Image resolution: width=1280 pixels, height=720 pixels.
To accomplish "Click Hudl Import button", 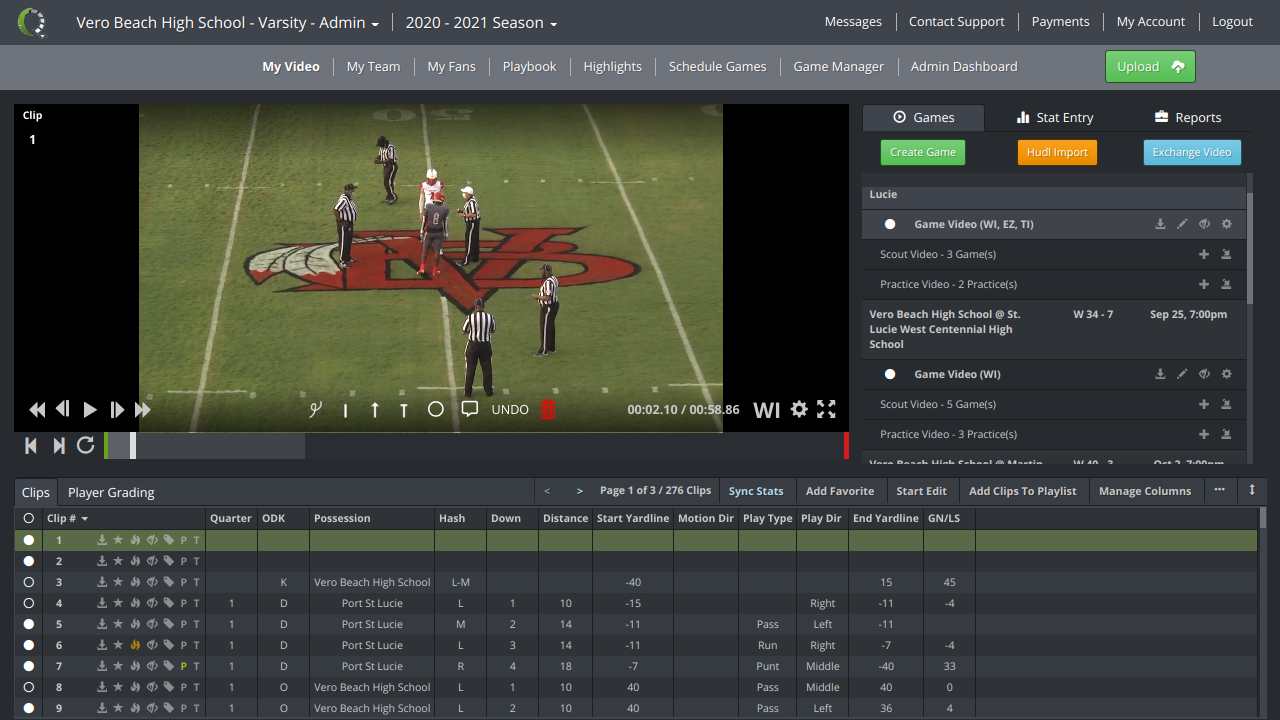I will pyautogui.click(x=1057, y=152).
